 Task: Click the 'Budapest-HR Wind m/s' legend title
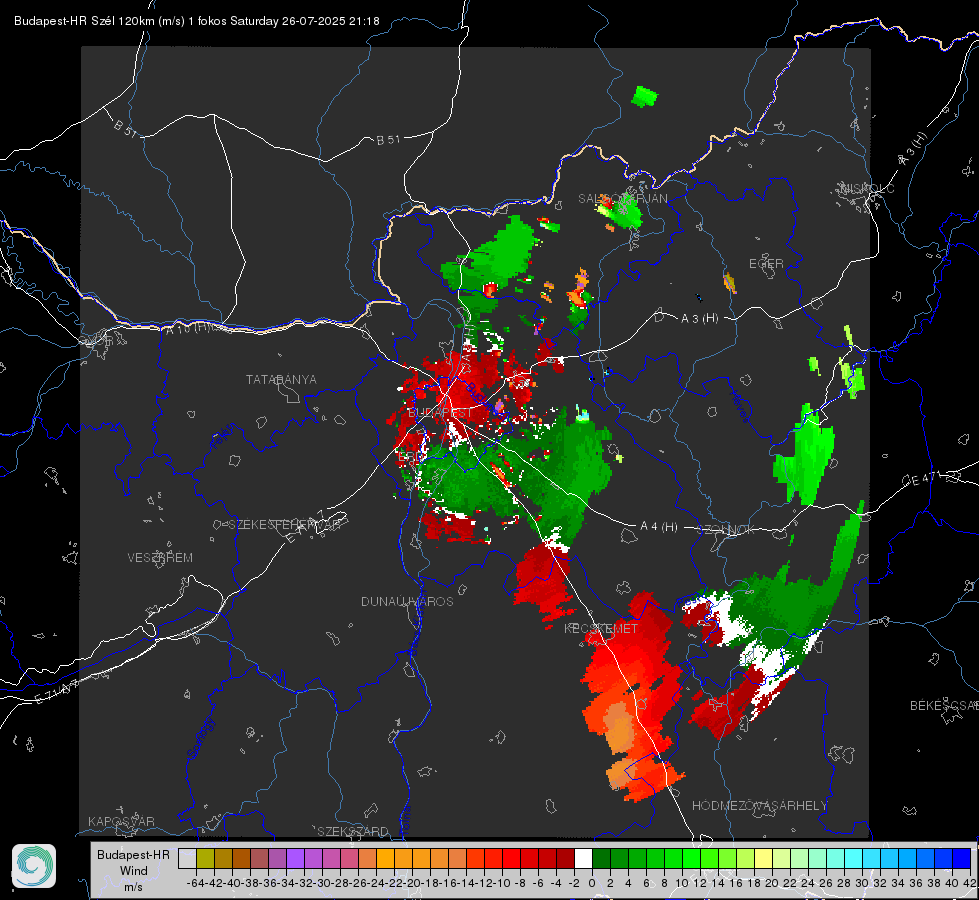coord(134,870)
